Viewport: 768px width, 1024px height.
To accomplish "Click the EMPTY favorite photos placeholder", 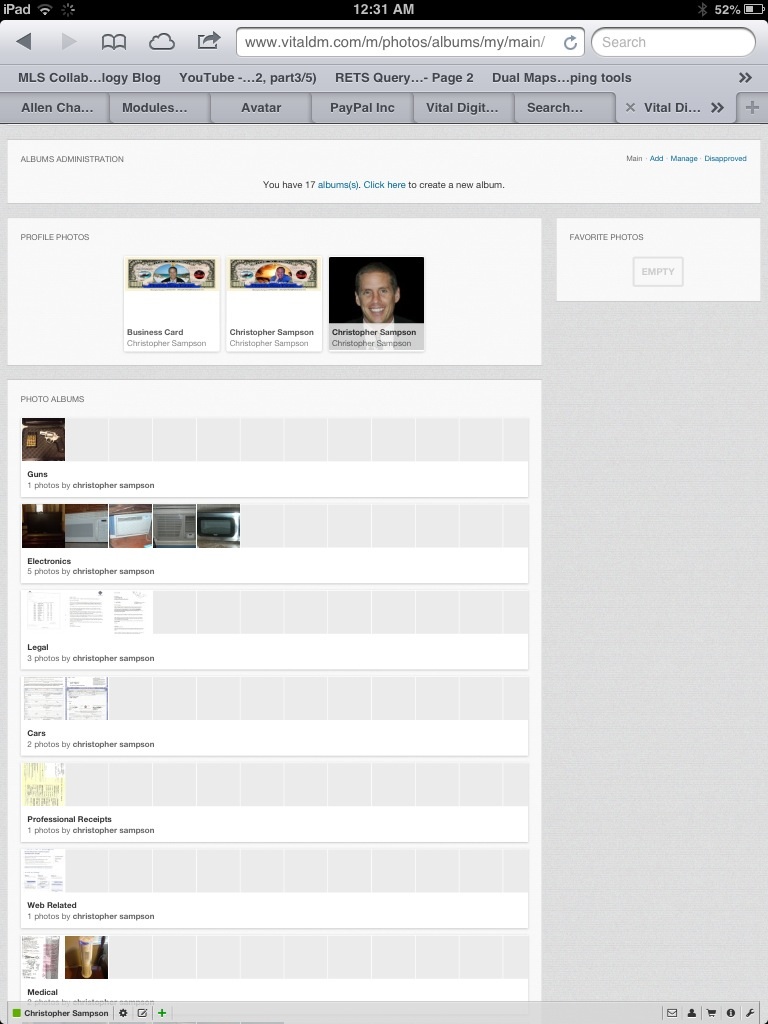I will click(x=658, y=272).
